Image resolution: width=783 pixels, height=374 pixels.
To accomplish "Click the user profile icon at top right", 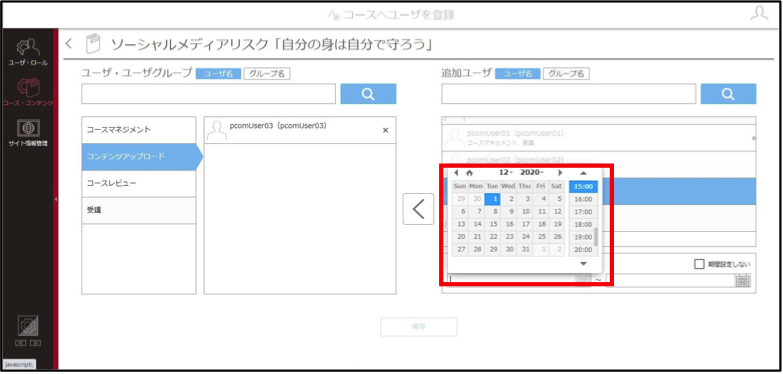I will click(x=759, y=14).
